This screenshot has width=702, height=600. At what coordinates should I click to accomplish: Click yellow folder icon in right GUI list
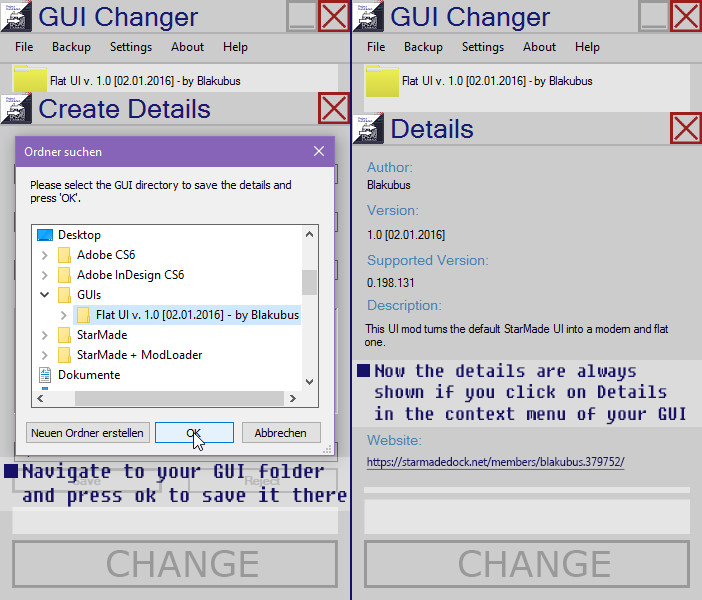[x=382, y=81]
